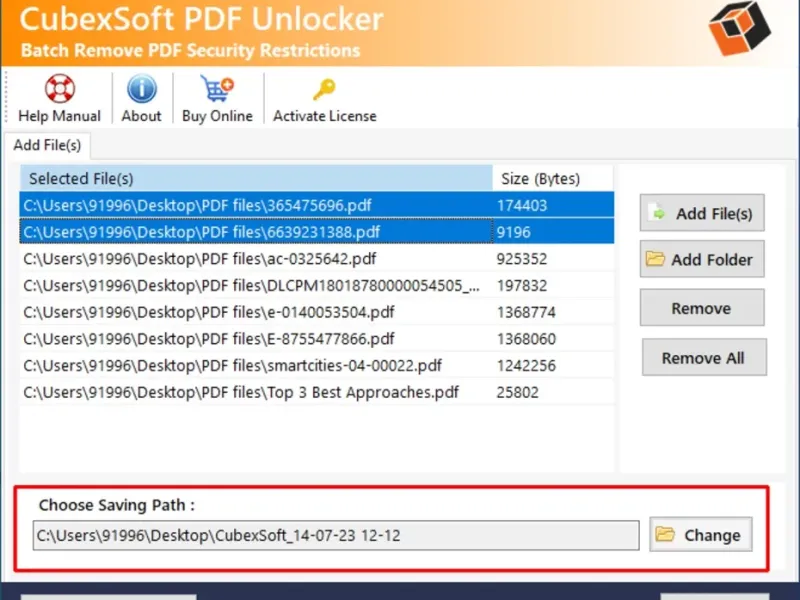The width and height of the screenshot is (800, 600).
Task: Click the saving path input field
Action: [x=336, y=535]
